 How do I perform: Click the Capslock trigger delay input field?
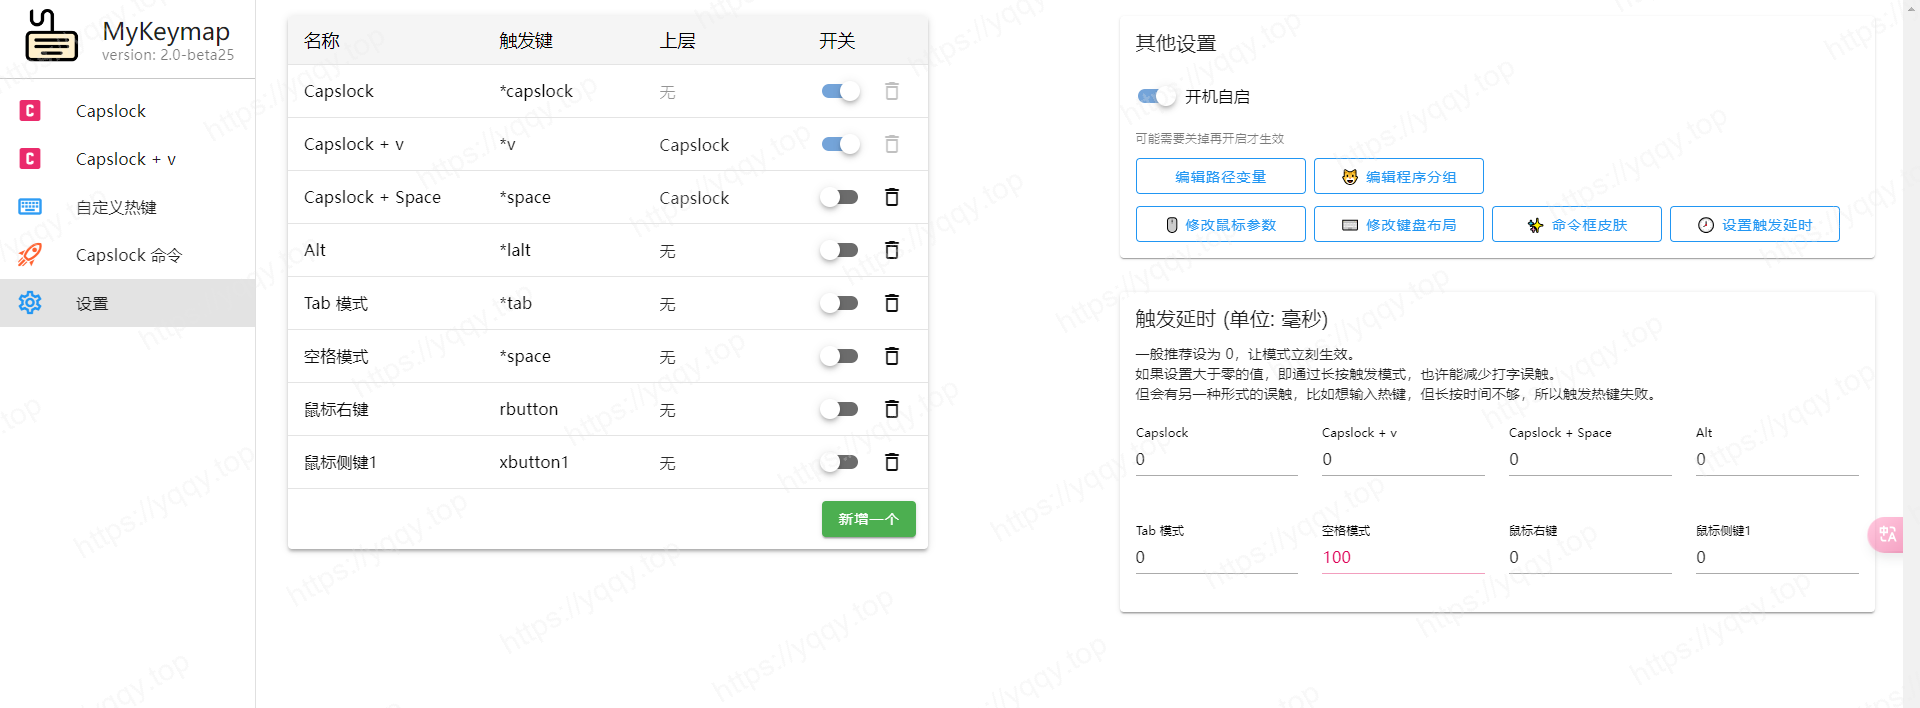tap(1215, 460)
